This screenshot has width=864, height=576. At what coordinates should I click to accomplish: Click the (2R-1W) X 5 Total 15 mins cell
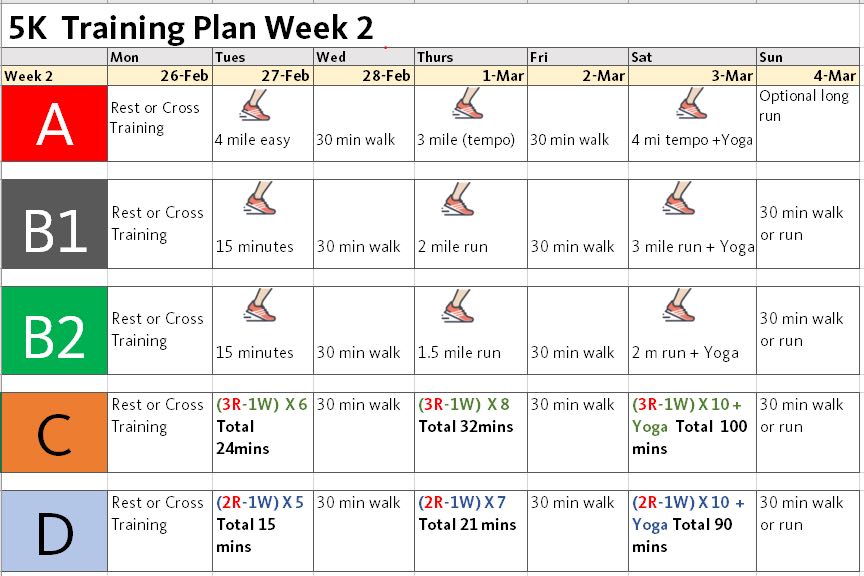(x=263, y=531)
